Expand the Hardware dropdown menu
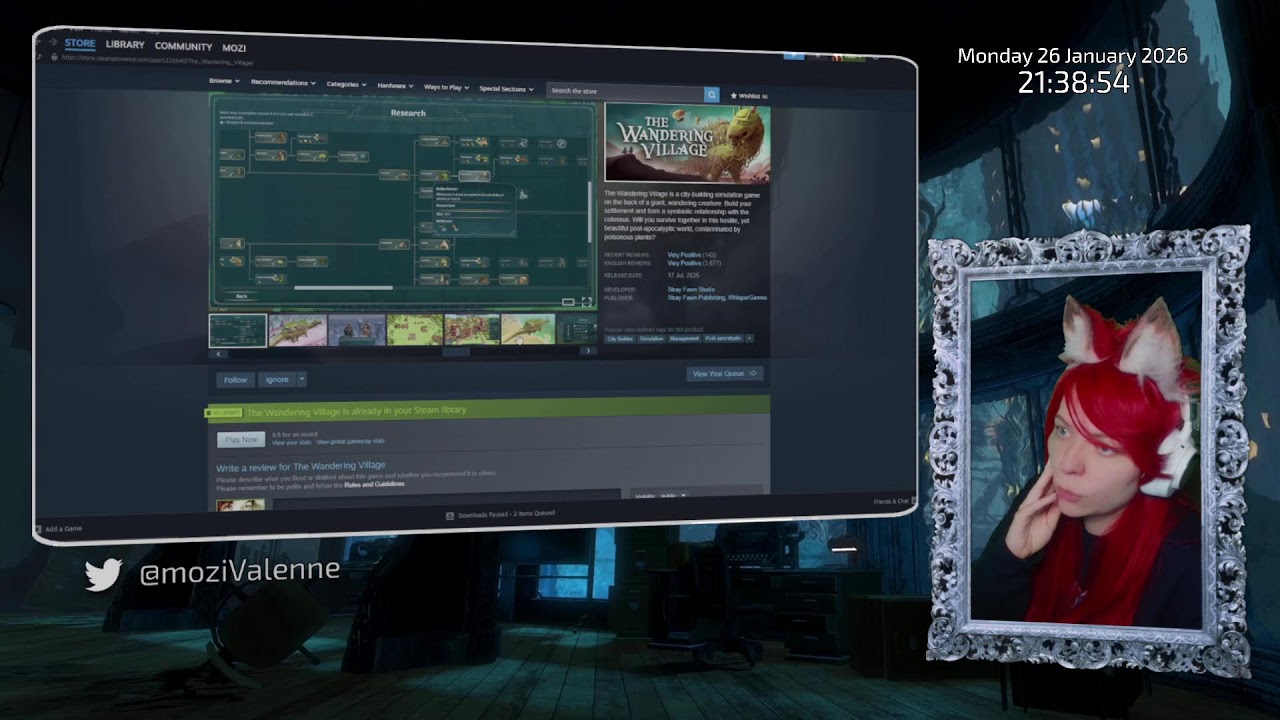The image size is (1280, 720). tap(395, 86)
